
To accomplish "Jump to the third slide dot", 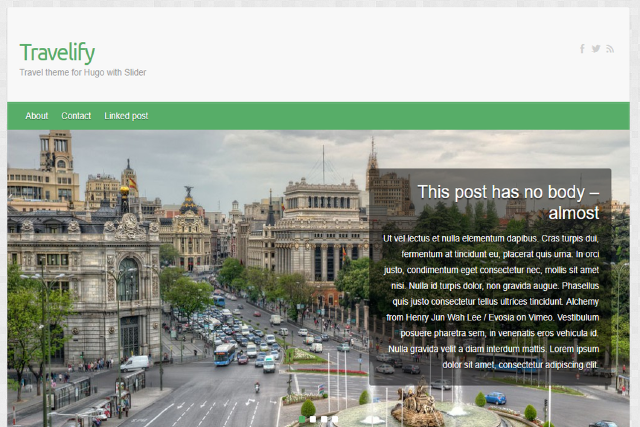I will point(324,419).
